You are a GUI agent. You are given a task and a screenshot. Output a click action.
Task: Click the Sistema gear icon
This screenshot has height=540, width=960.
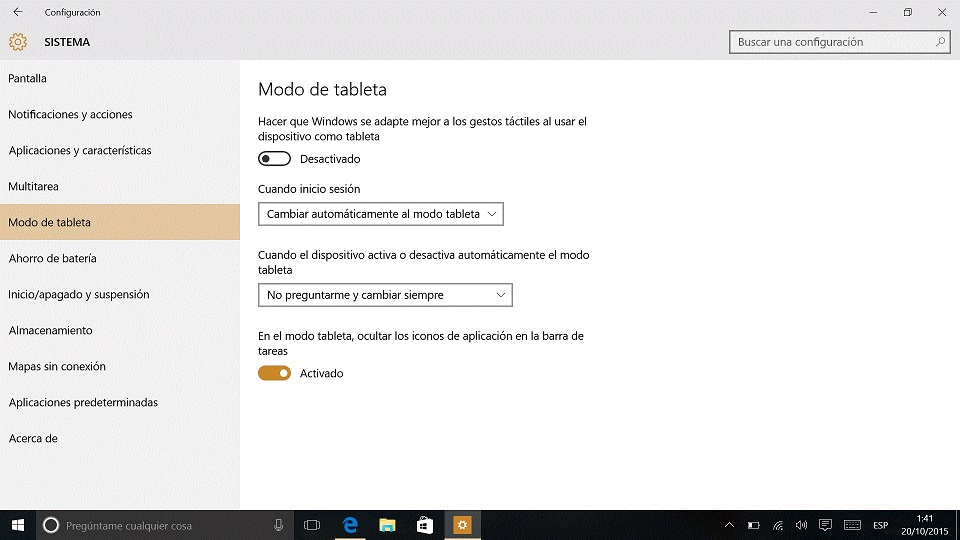(x=18, y=42)
